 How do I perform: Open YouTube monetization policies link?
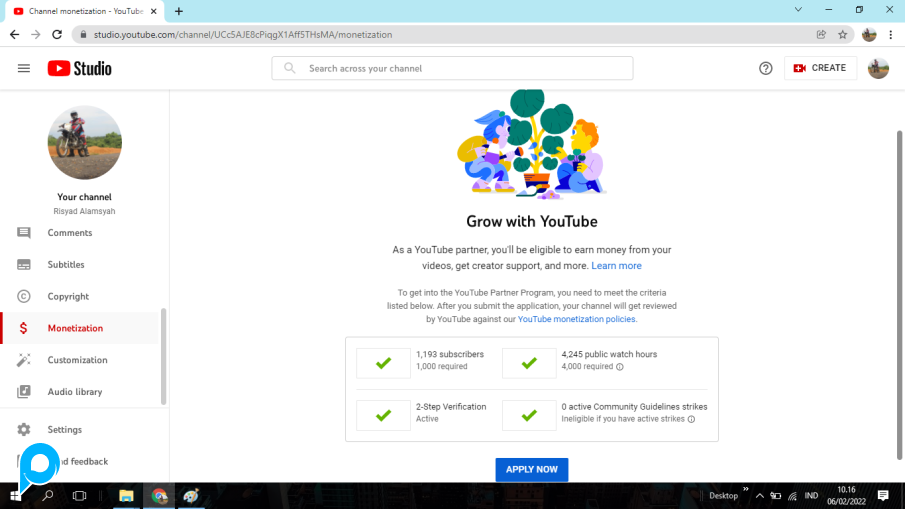pyautogui.click(x=576, y=319)
